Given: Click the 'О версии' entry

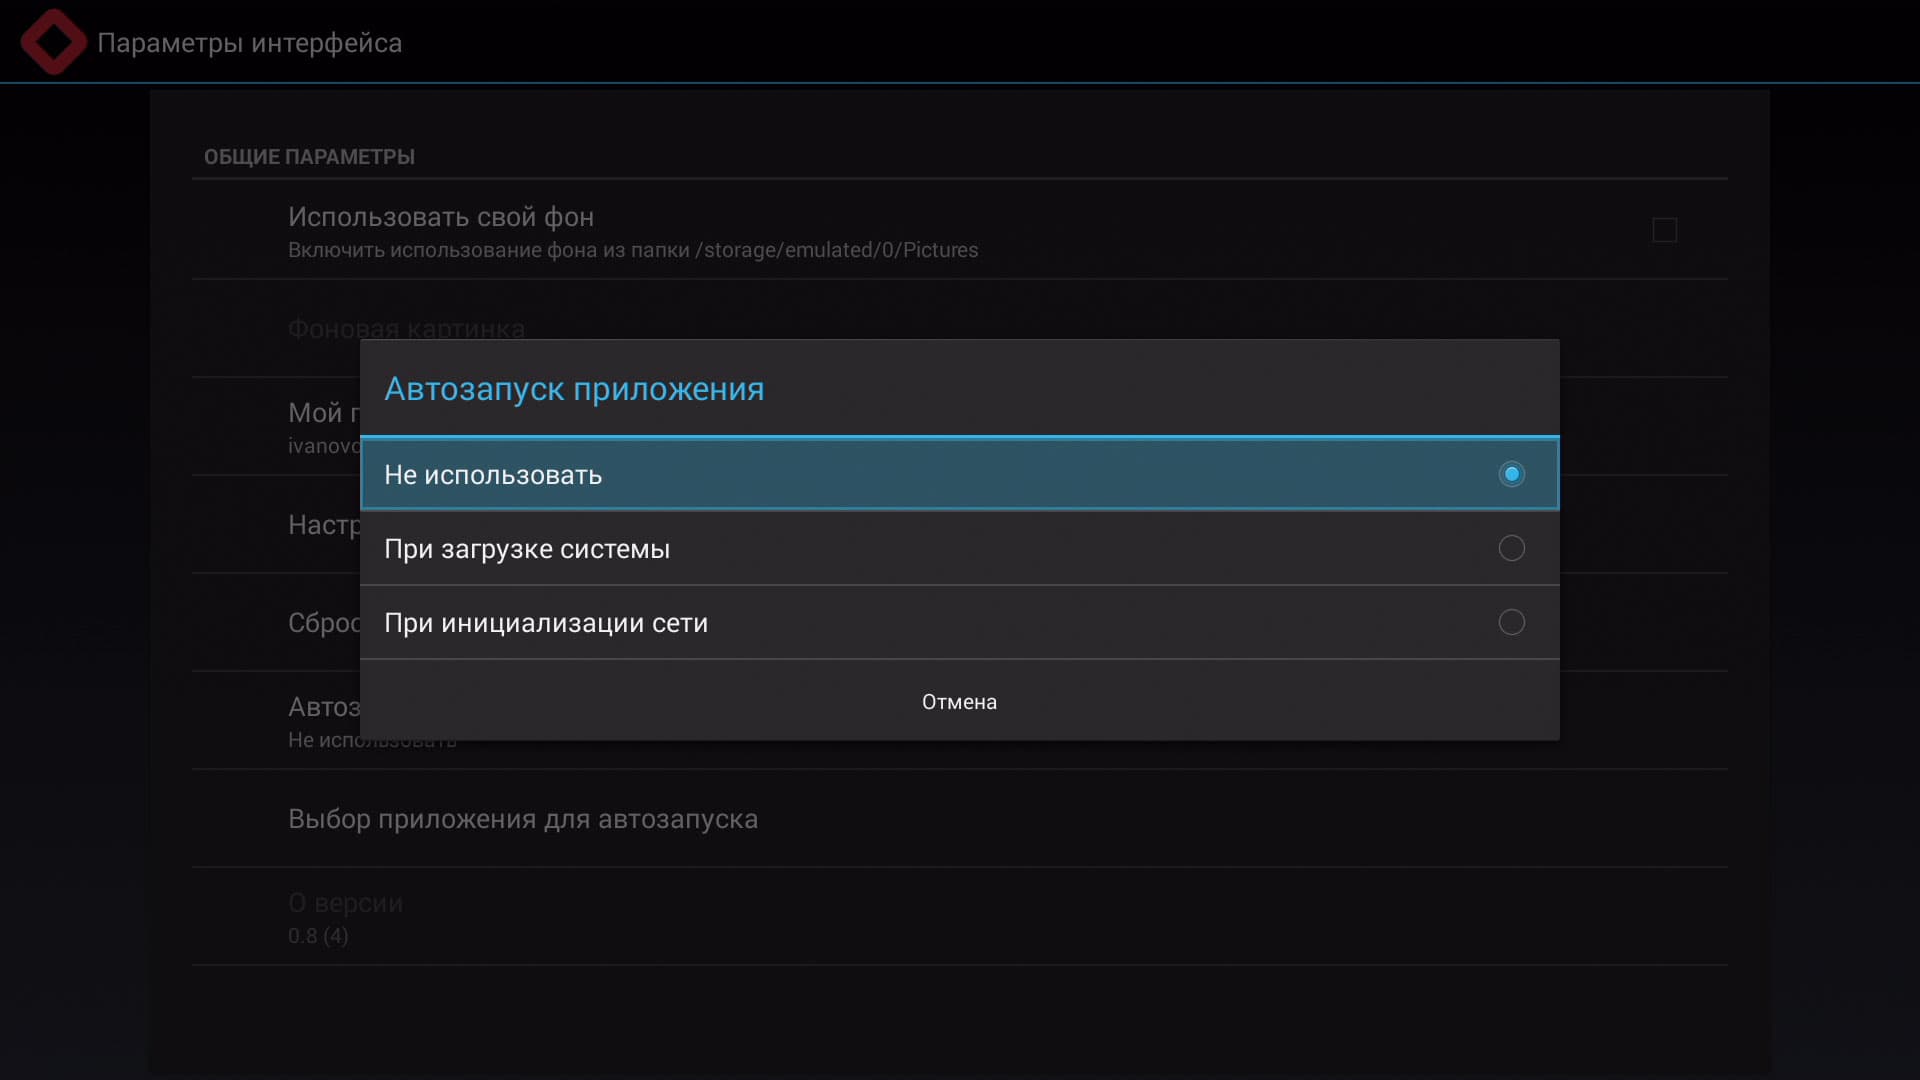Looking at the screenshot, I should click(345, 903).
